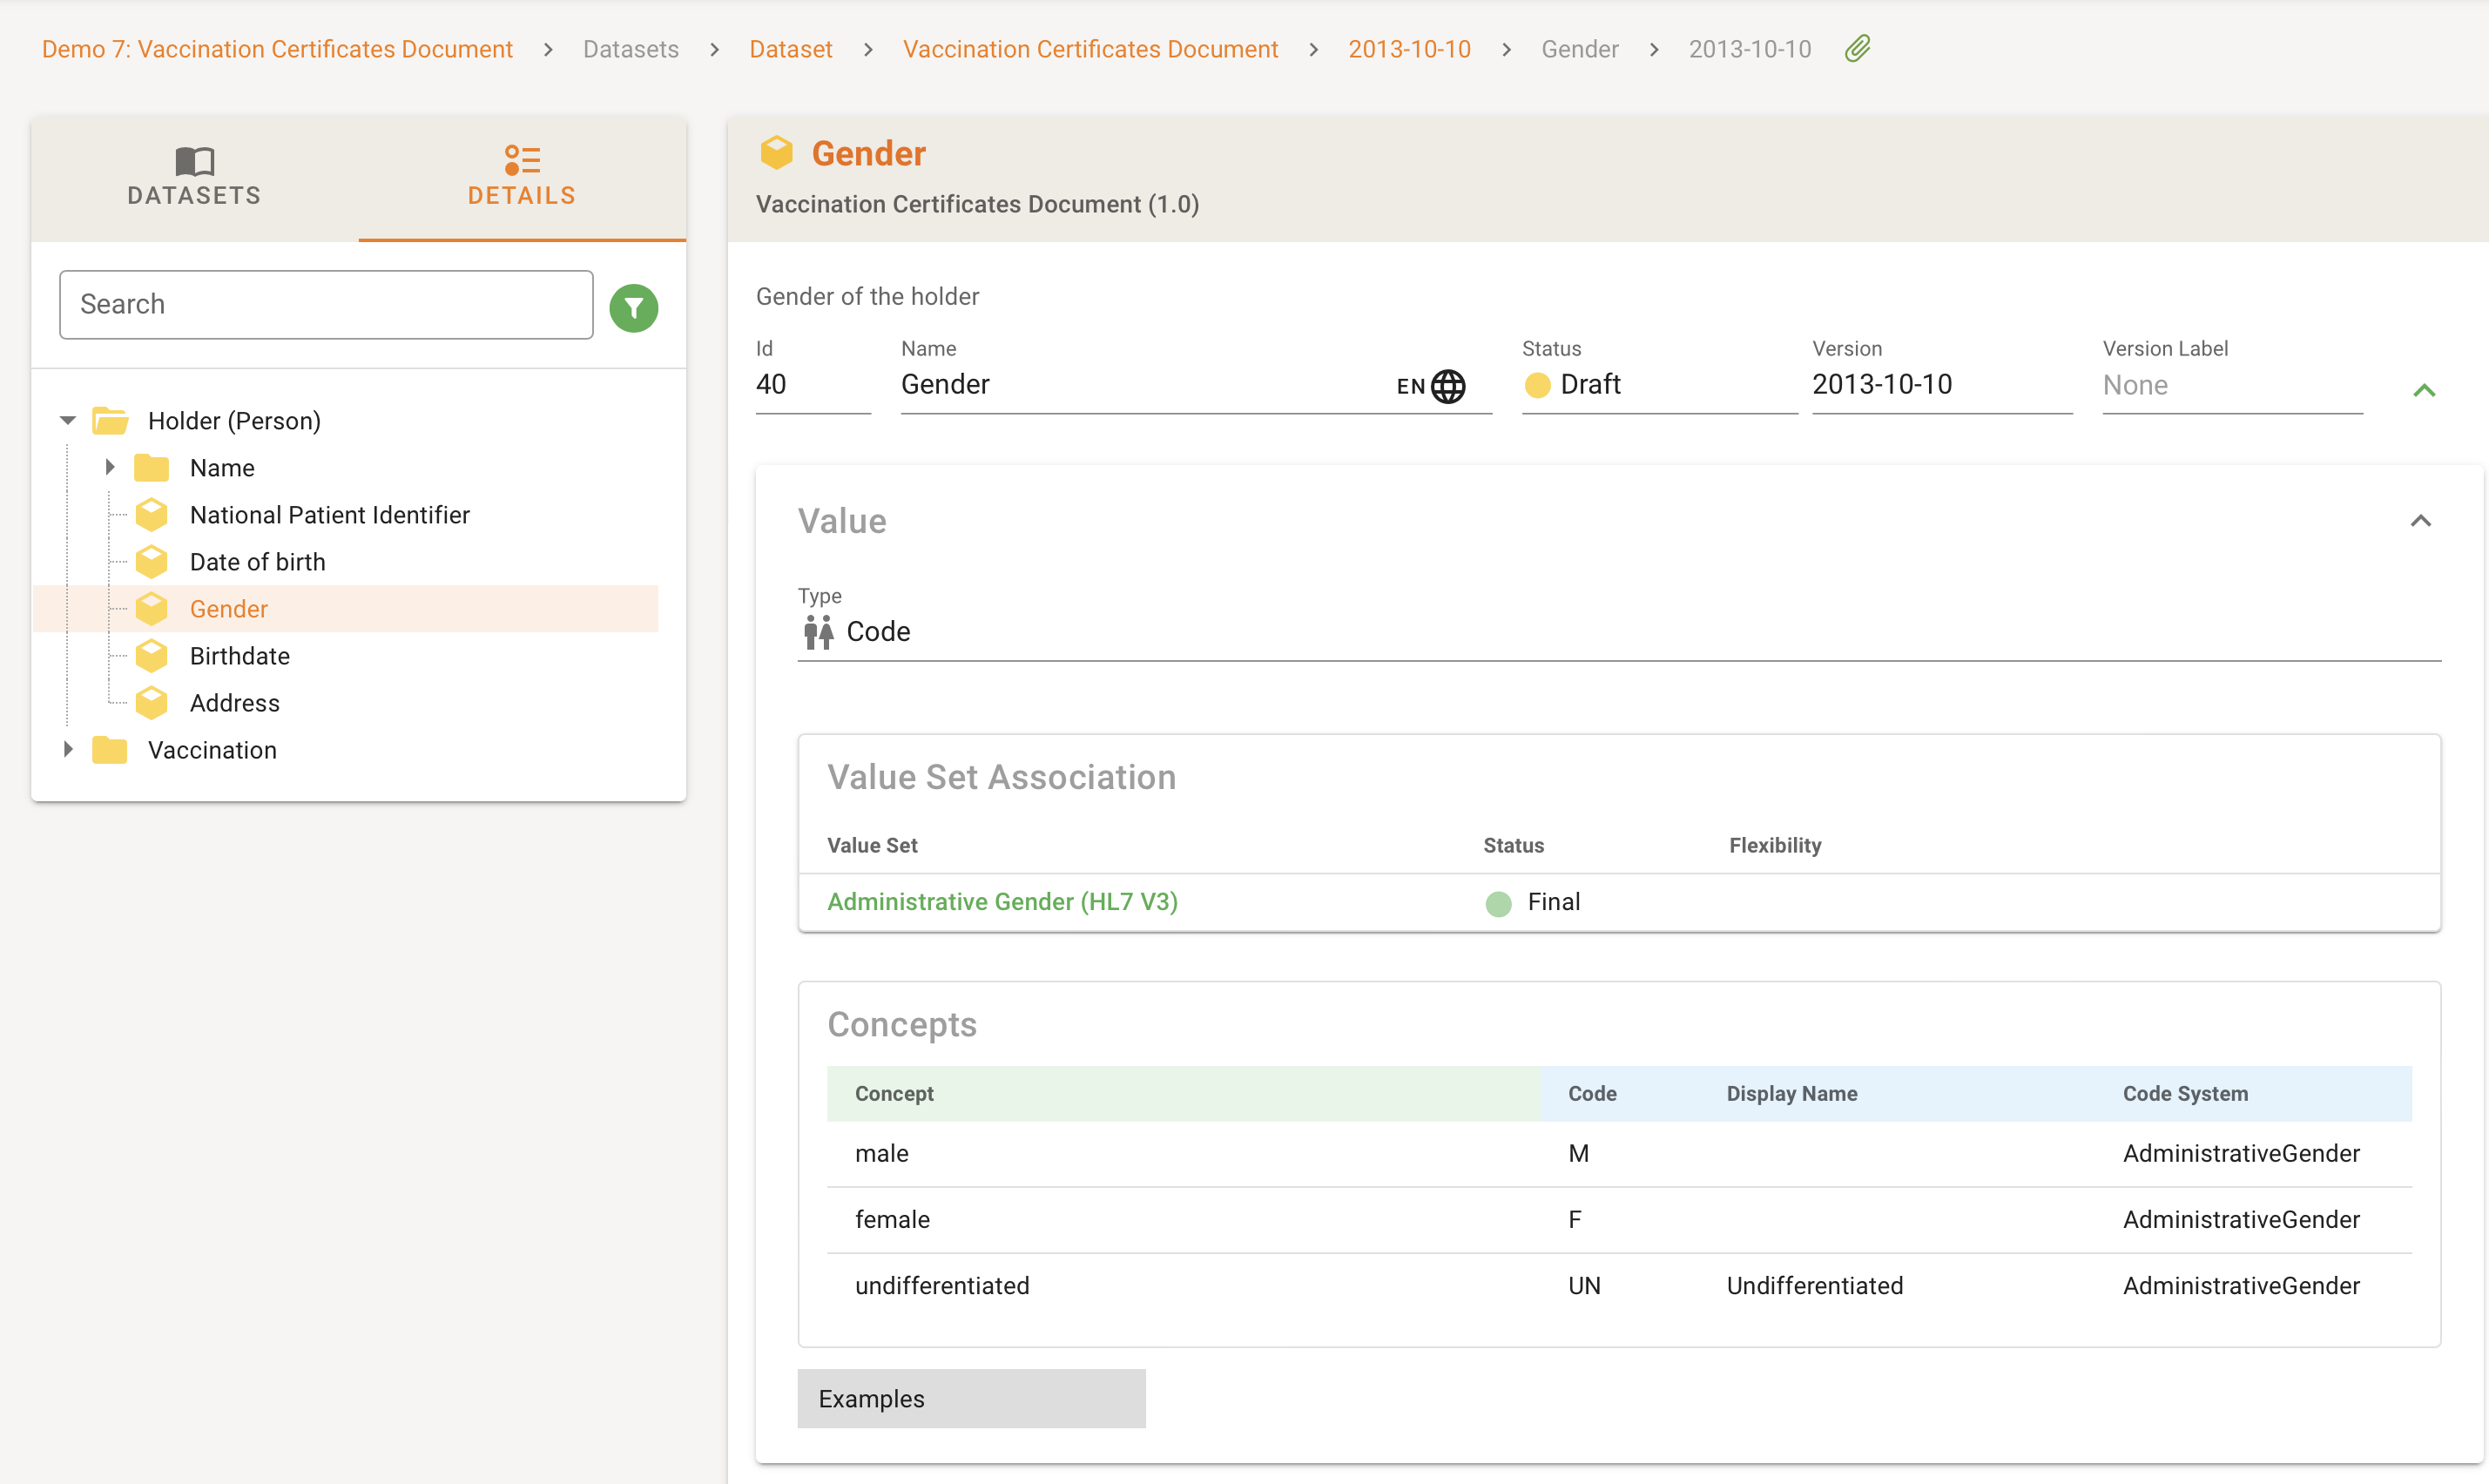Open the Examples section button
This screenshot has height=1484, width=2489.
point(970,1398)
